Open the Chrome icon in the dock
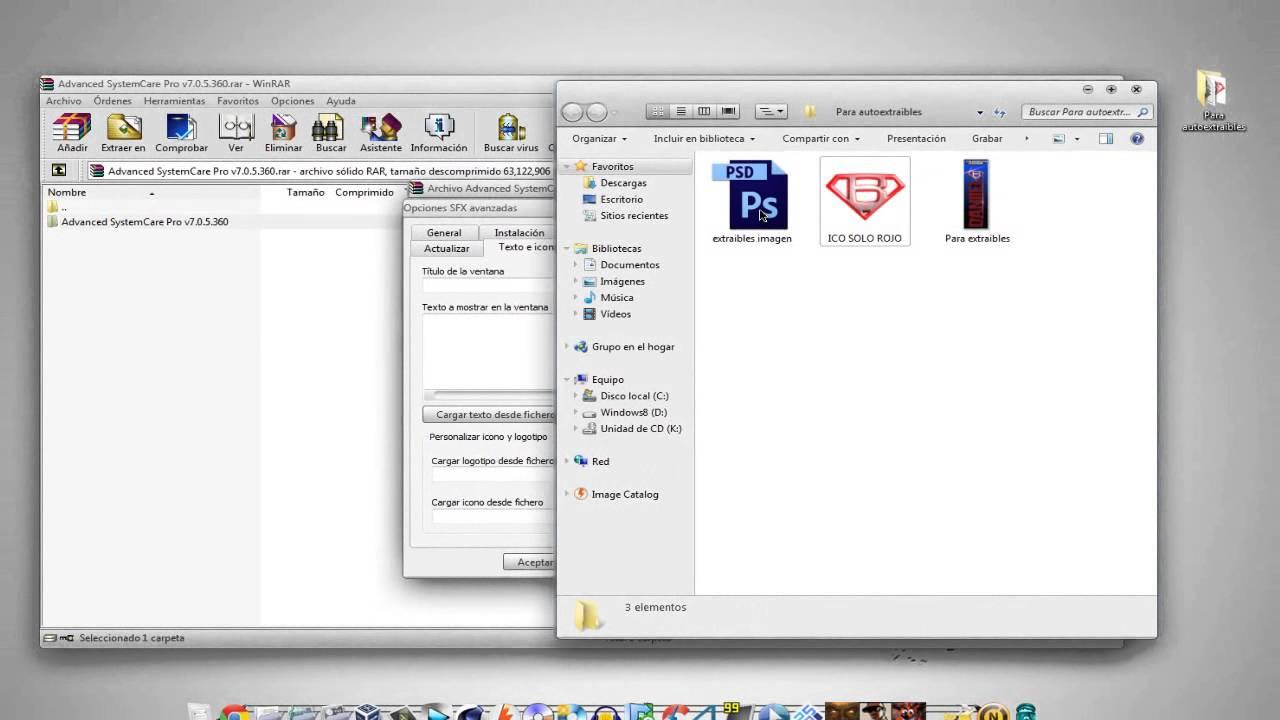Viewport: 1280px width, 720px height. (234, 712)
